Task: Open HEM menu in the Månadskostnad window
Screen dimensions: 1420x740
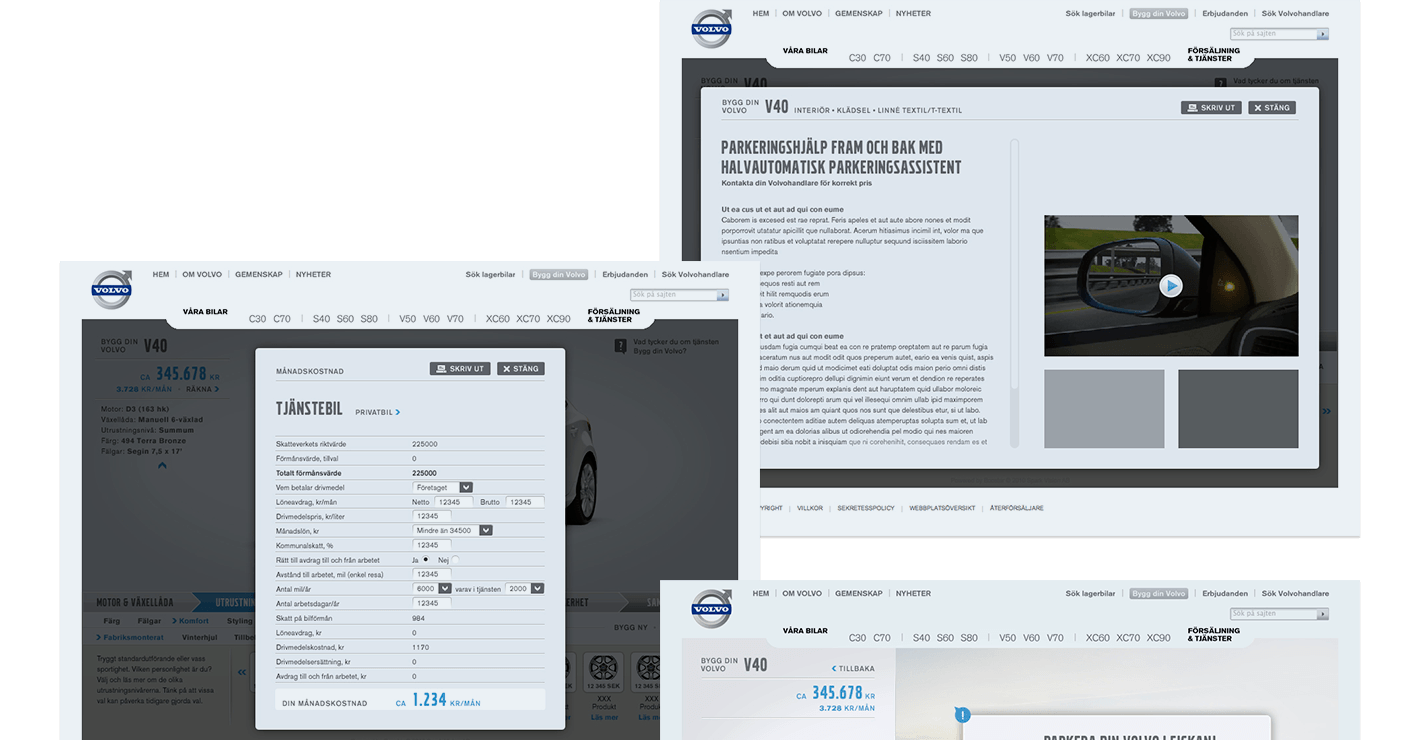Action: click(x=161, y=274)
